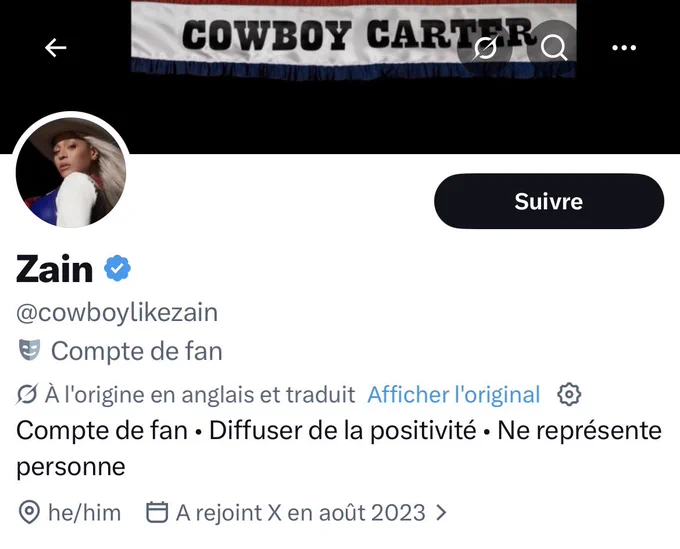Image resolution: width=680 pixels, height=549 pixels.
Task: Tap the location pin icon
Action: (x=29, y=512)
